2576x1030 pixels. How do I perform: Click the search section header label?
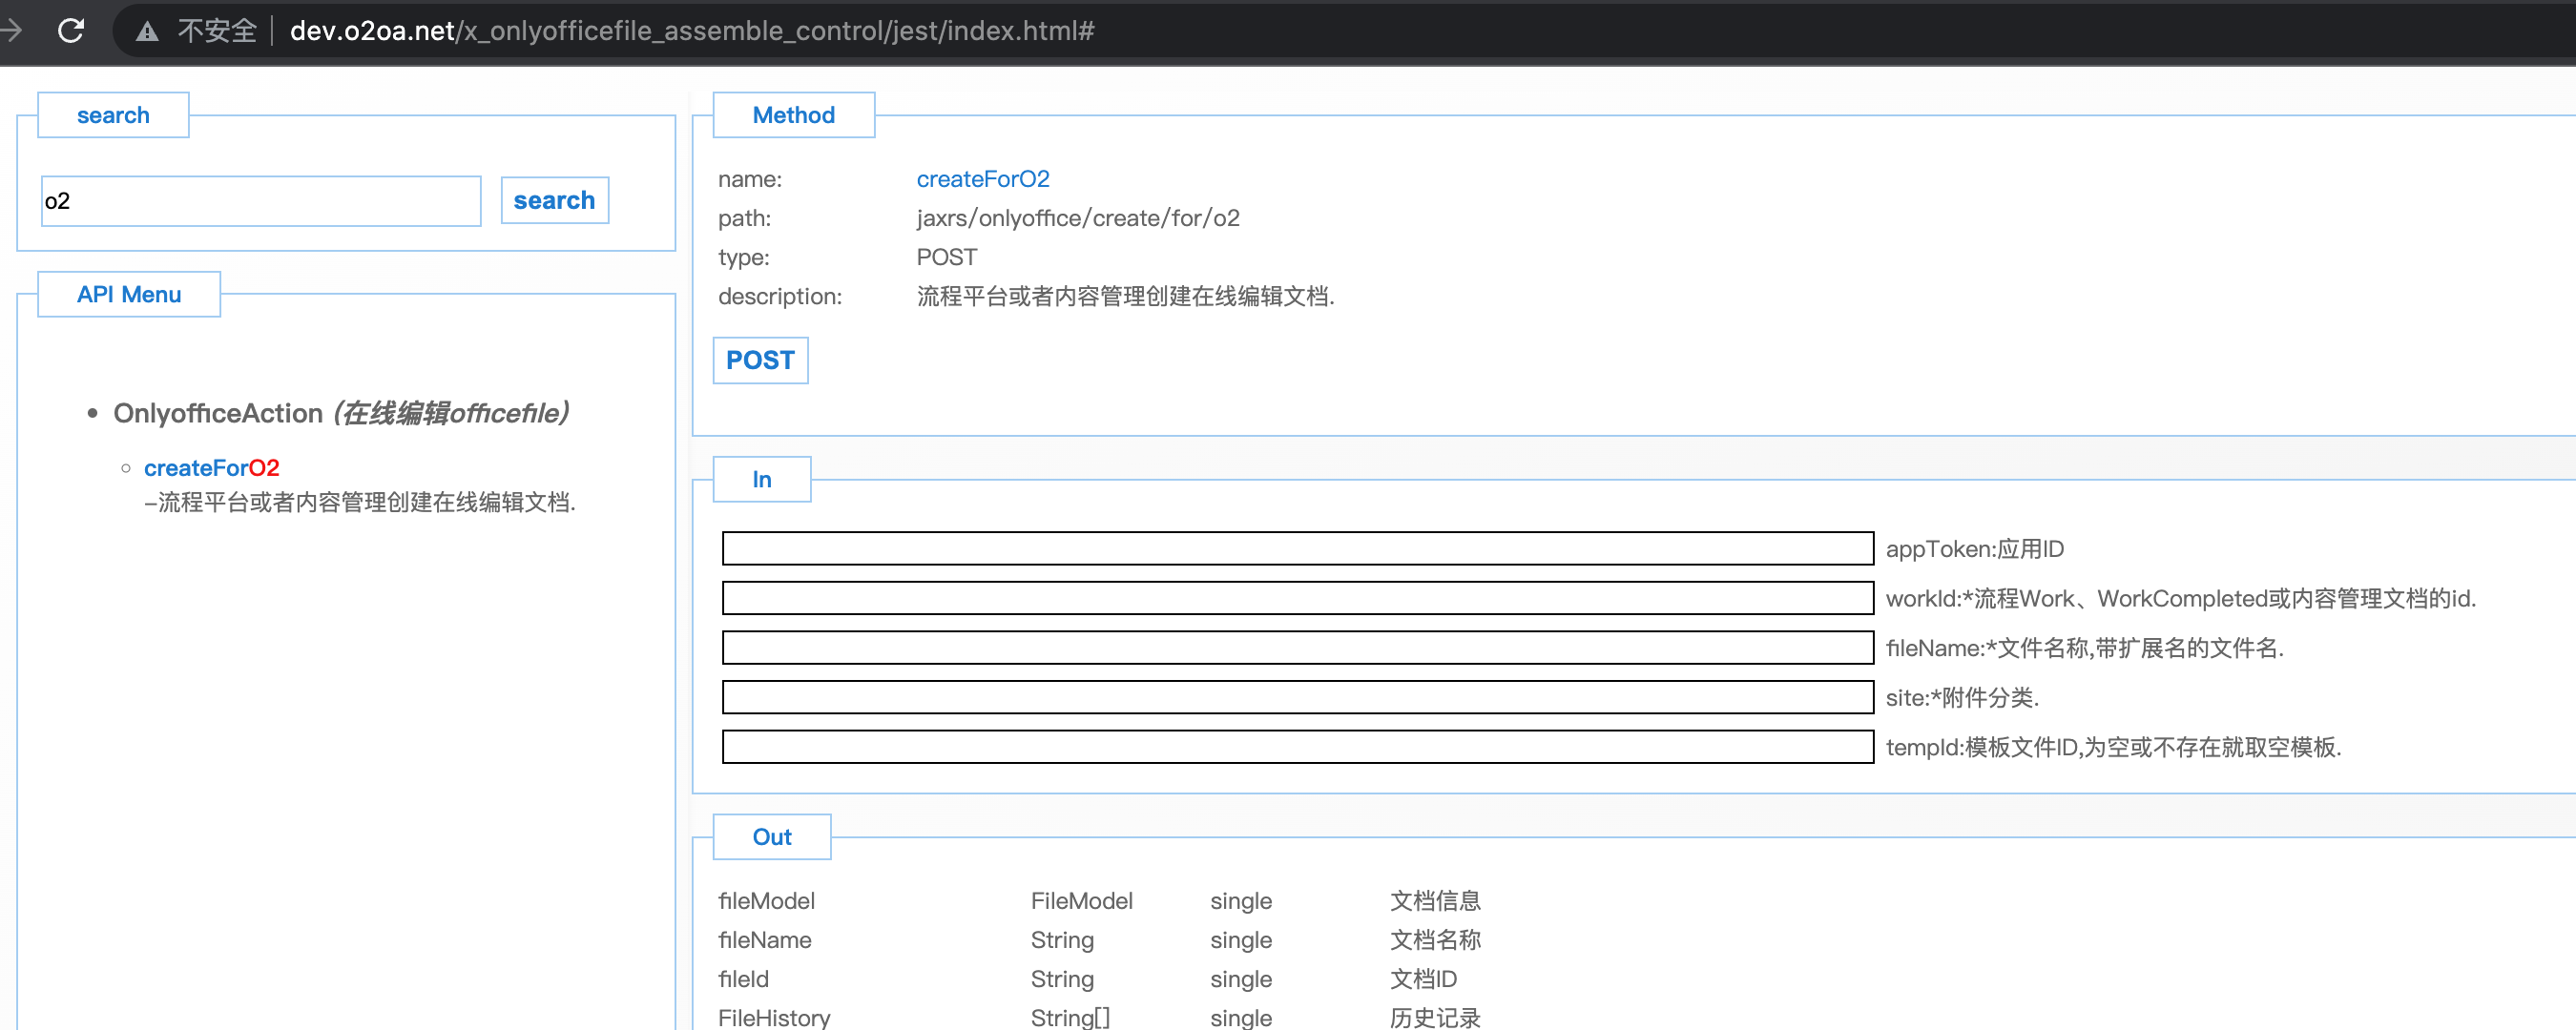click(x=113, y=115)
